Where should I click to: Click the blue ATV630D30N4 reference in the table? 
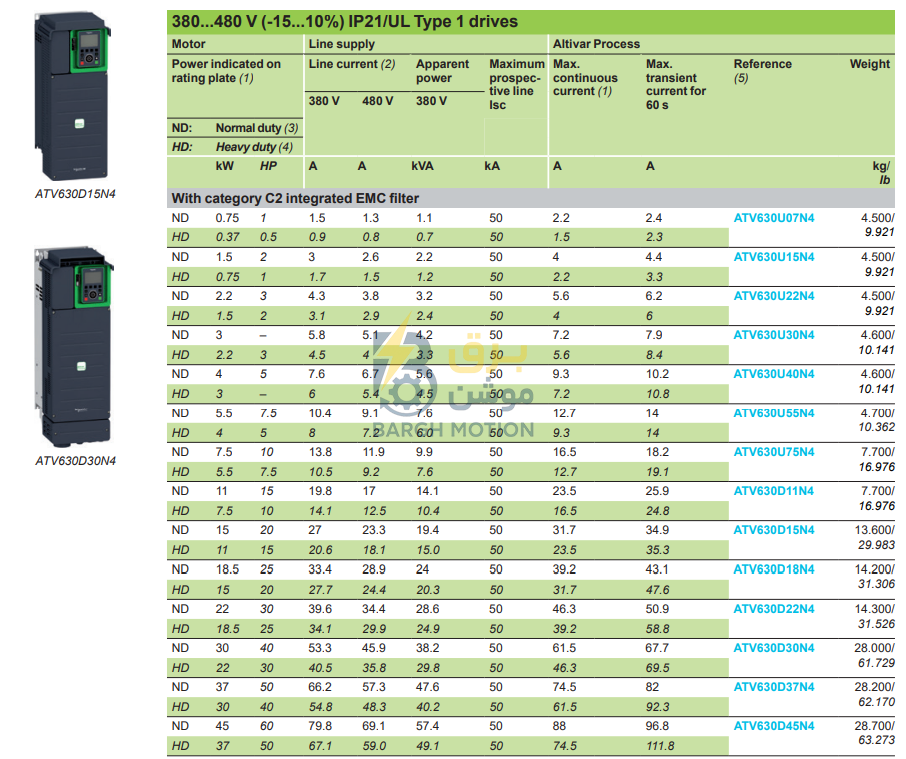774,648
